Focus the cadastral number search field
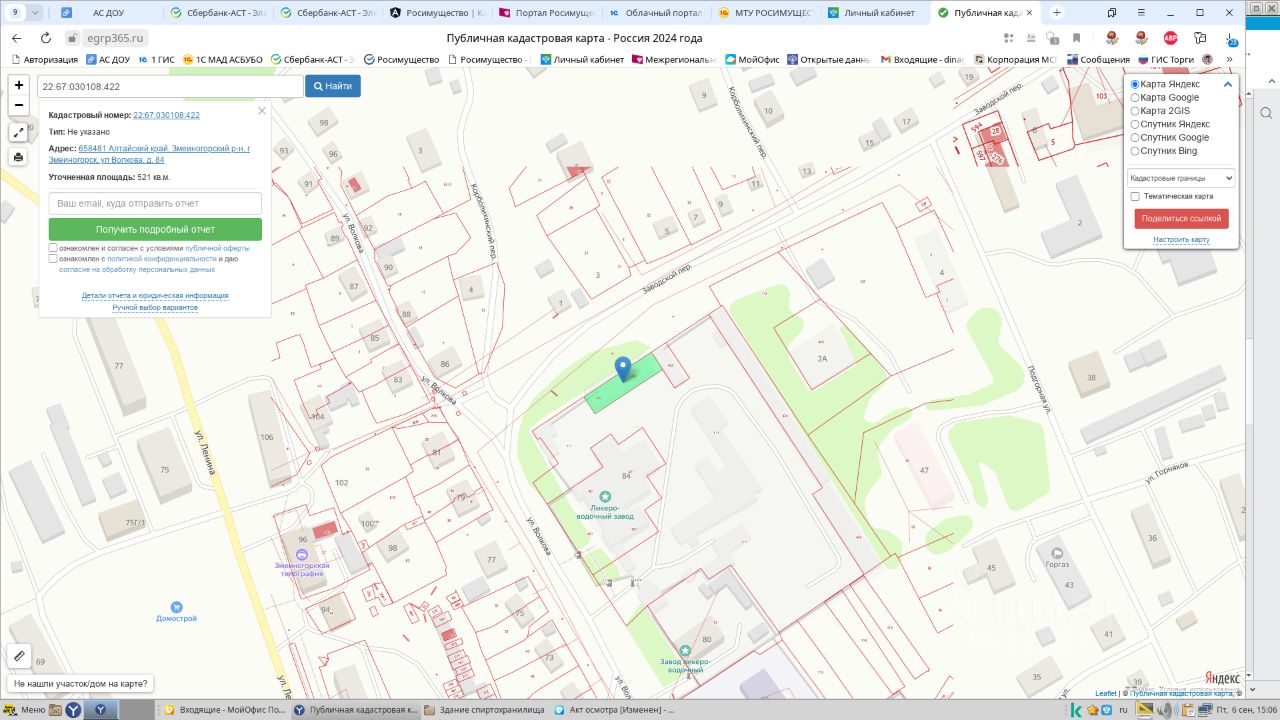This screenshot has height=720, width=1280. click(x=170, y=86)
